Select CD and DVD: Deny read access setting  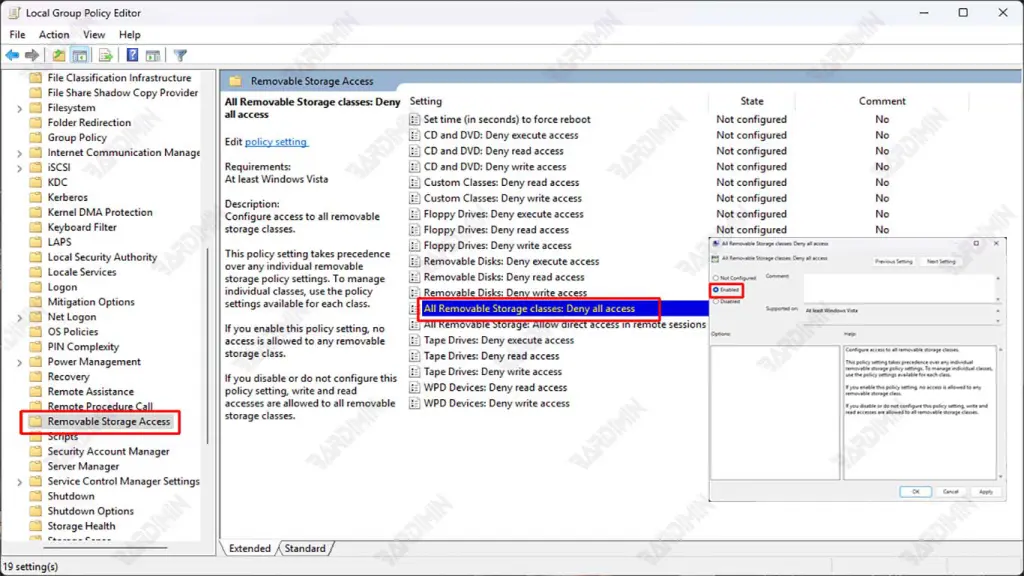click(x=494, y=151)
